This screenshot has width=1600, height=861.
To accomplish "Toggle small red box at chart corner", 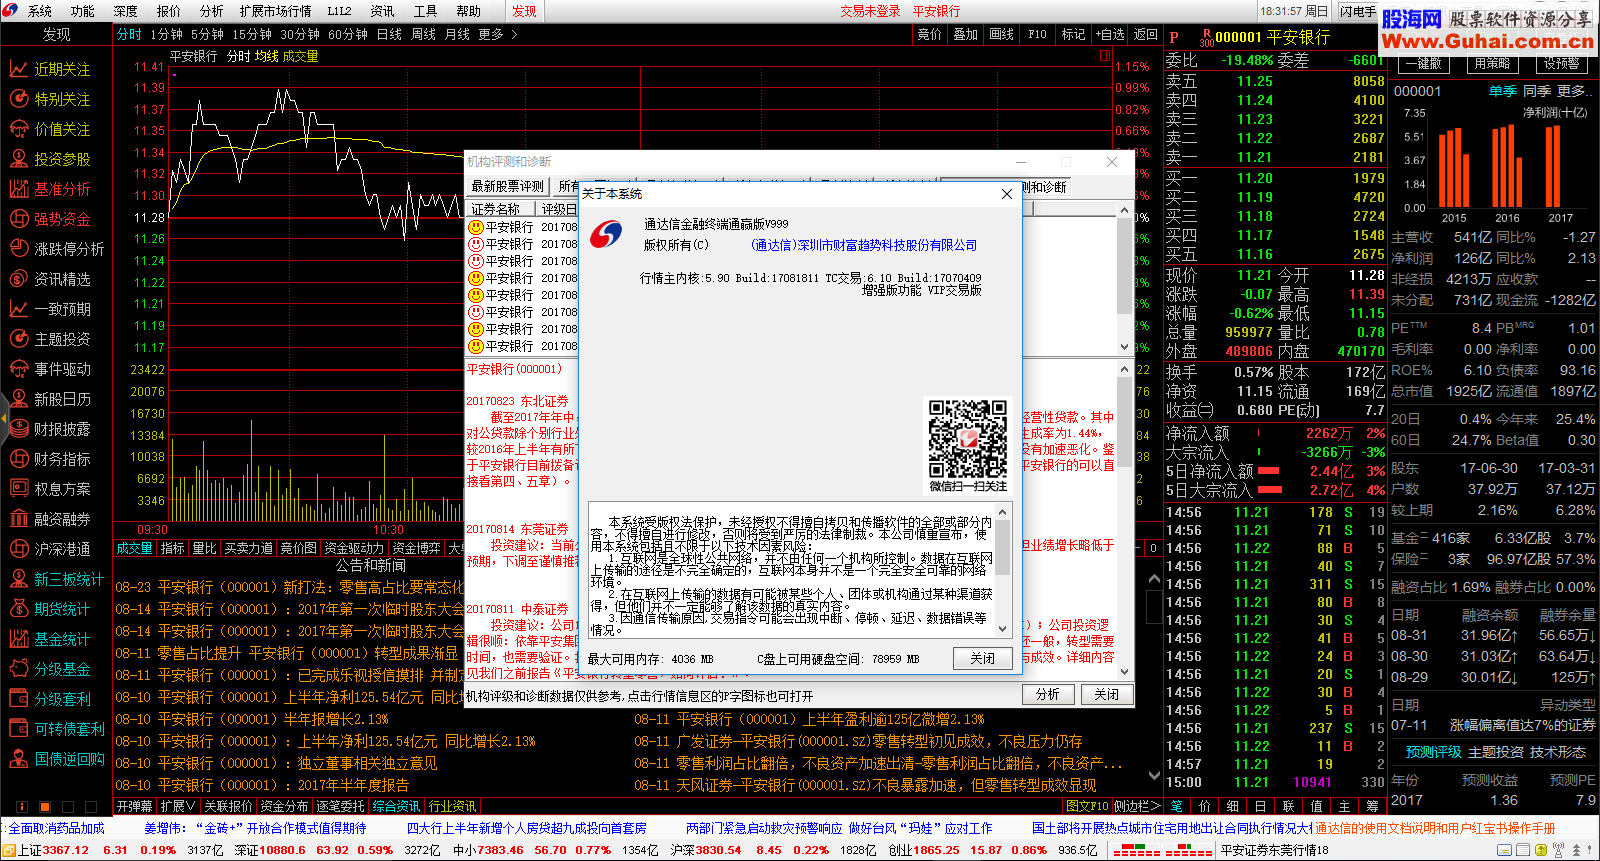I will click(1105, 57).
